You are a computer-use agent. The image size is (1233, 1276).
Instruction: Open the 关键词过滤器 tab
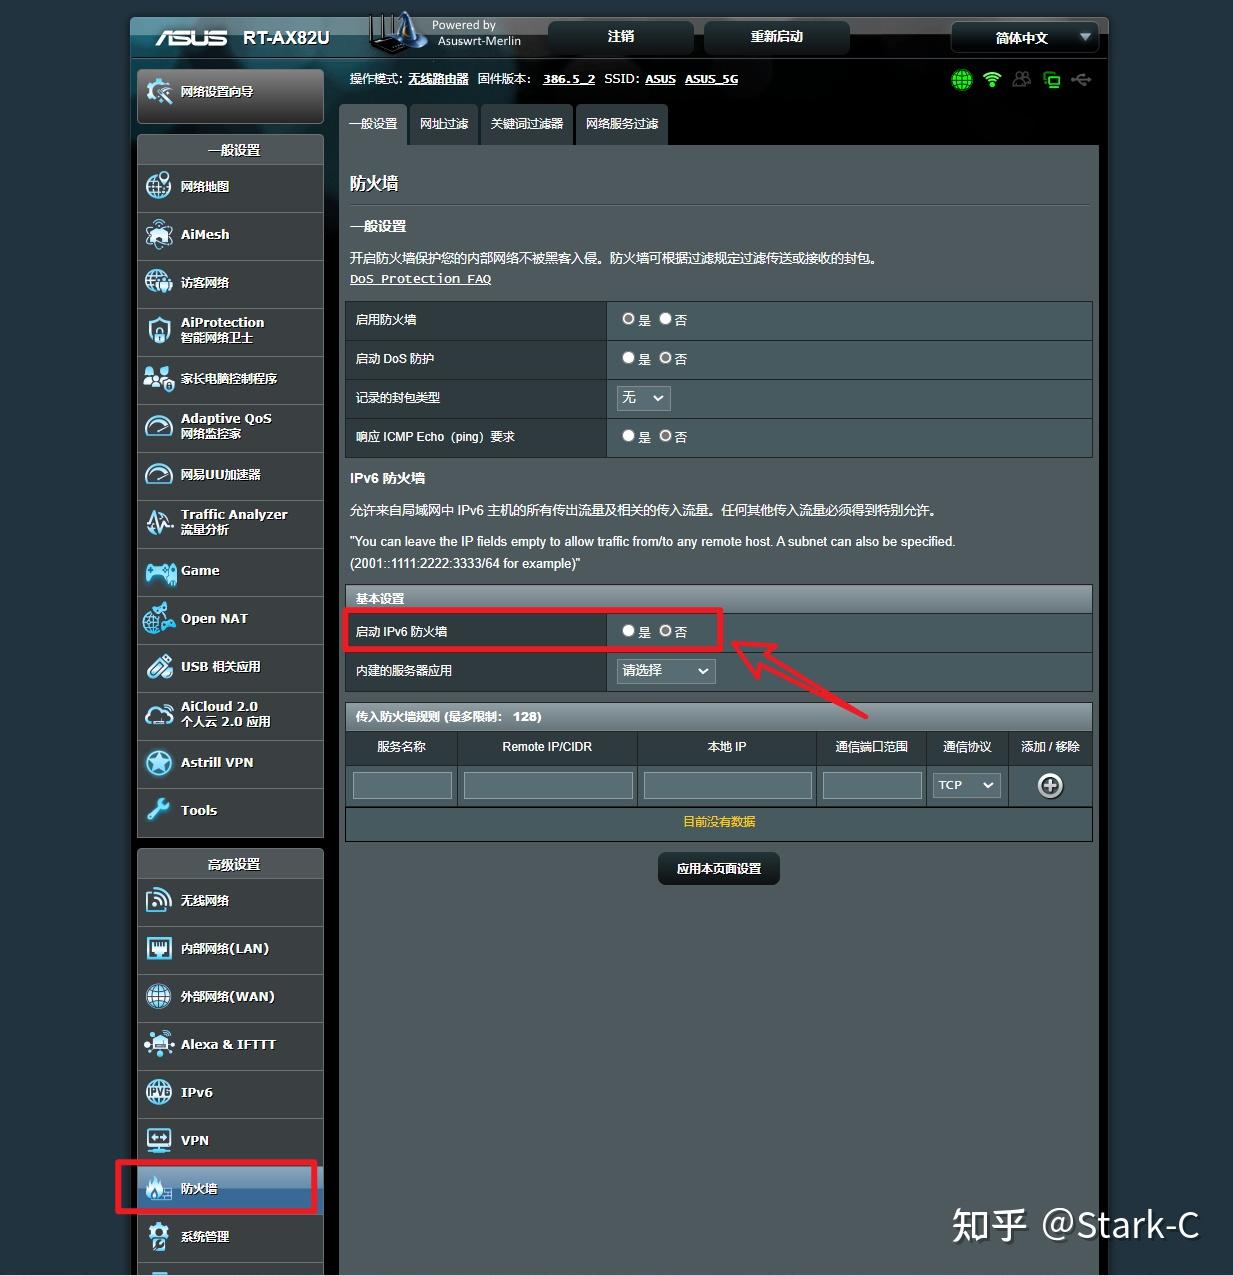click(526, 124)
